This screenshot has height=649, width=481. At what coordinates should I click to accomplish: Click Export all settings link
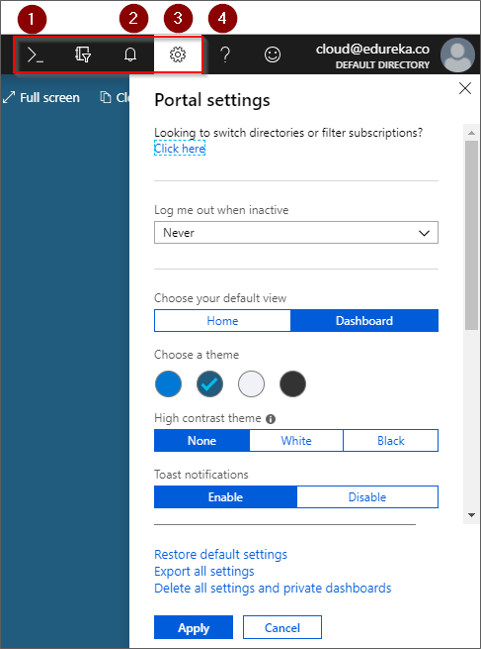(204, 571)
